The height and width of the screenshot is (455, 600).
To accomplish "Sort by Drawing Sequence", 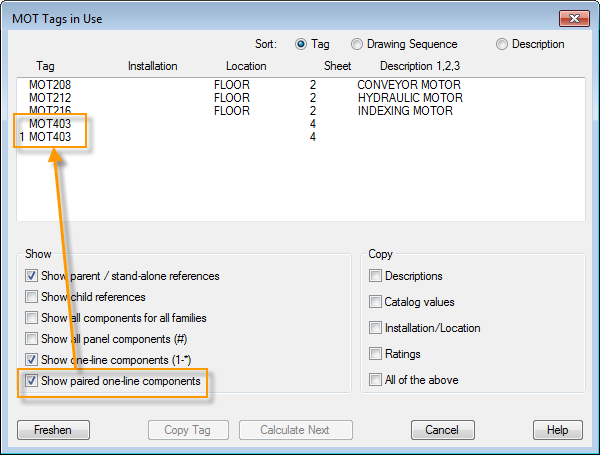I will coord(357,44).
